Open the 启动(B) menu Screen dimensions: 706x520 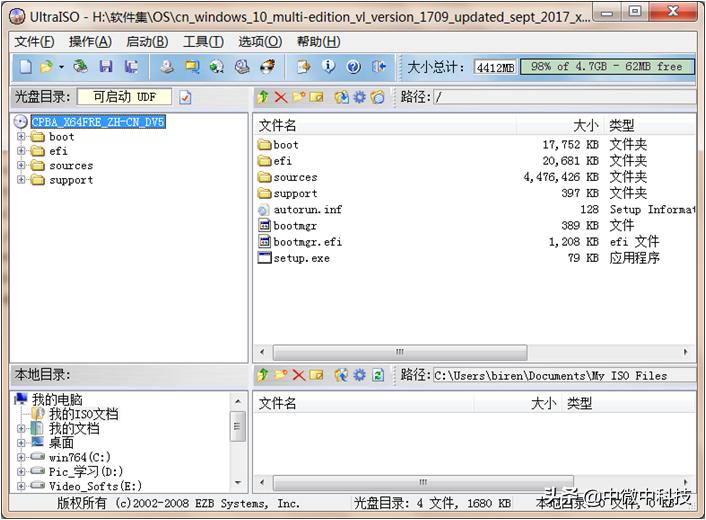[147, 42]
